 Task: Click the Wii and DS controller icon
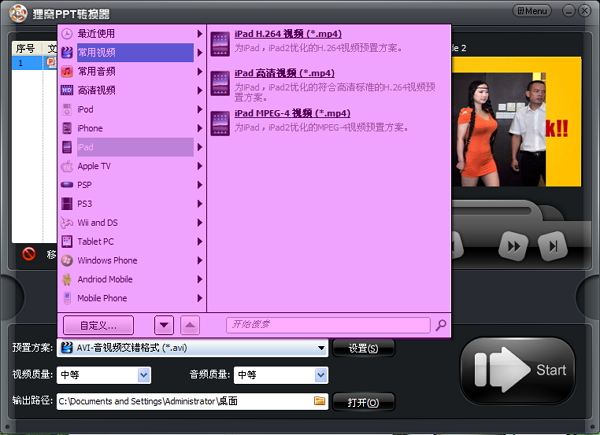coord(67,223)
